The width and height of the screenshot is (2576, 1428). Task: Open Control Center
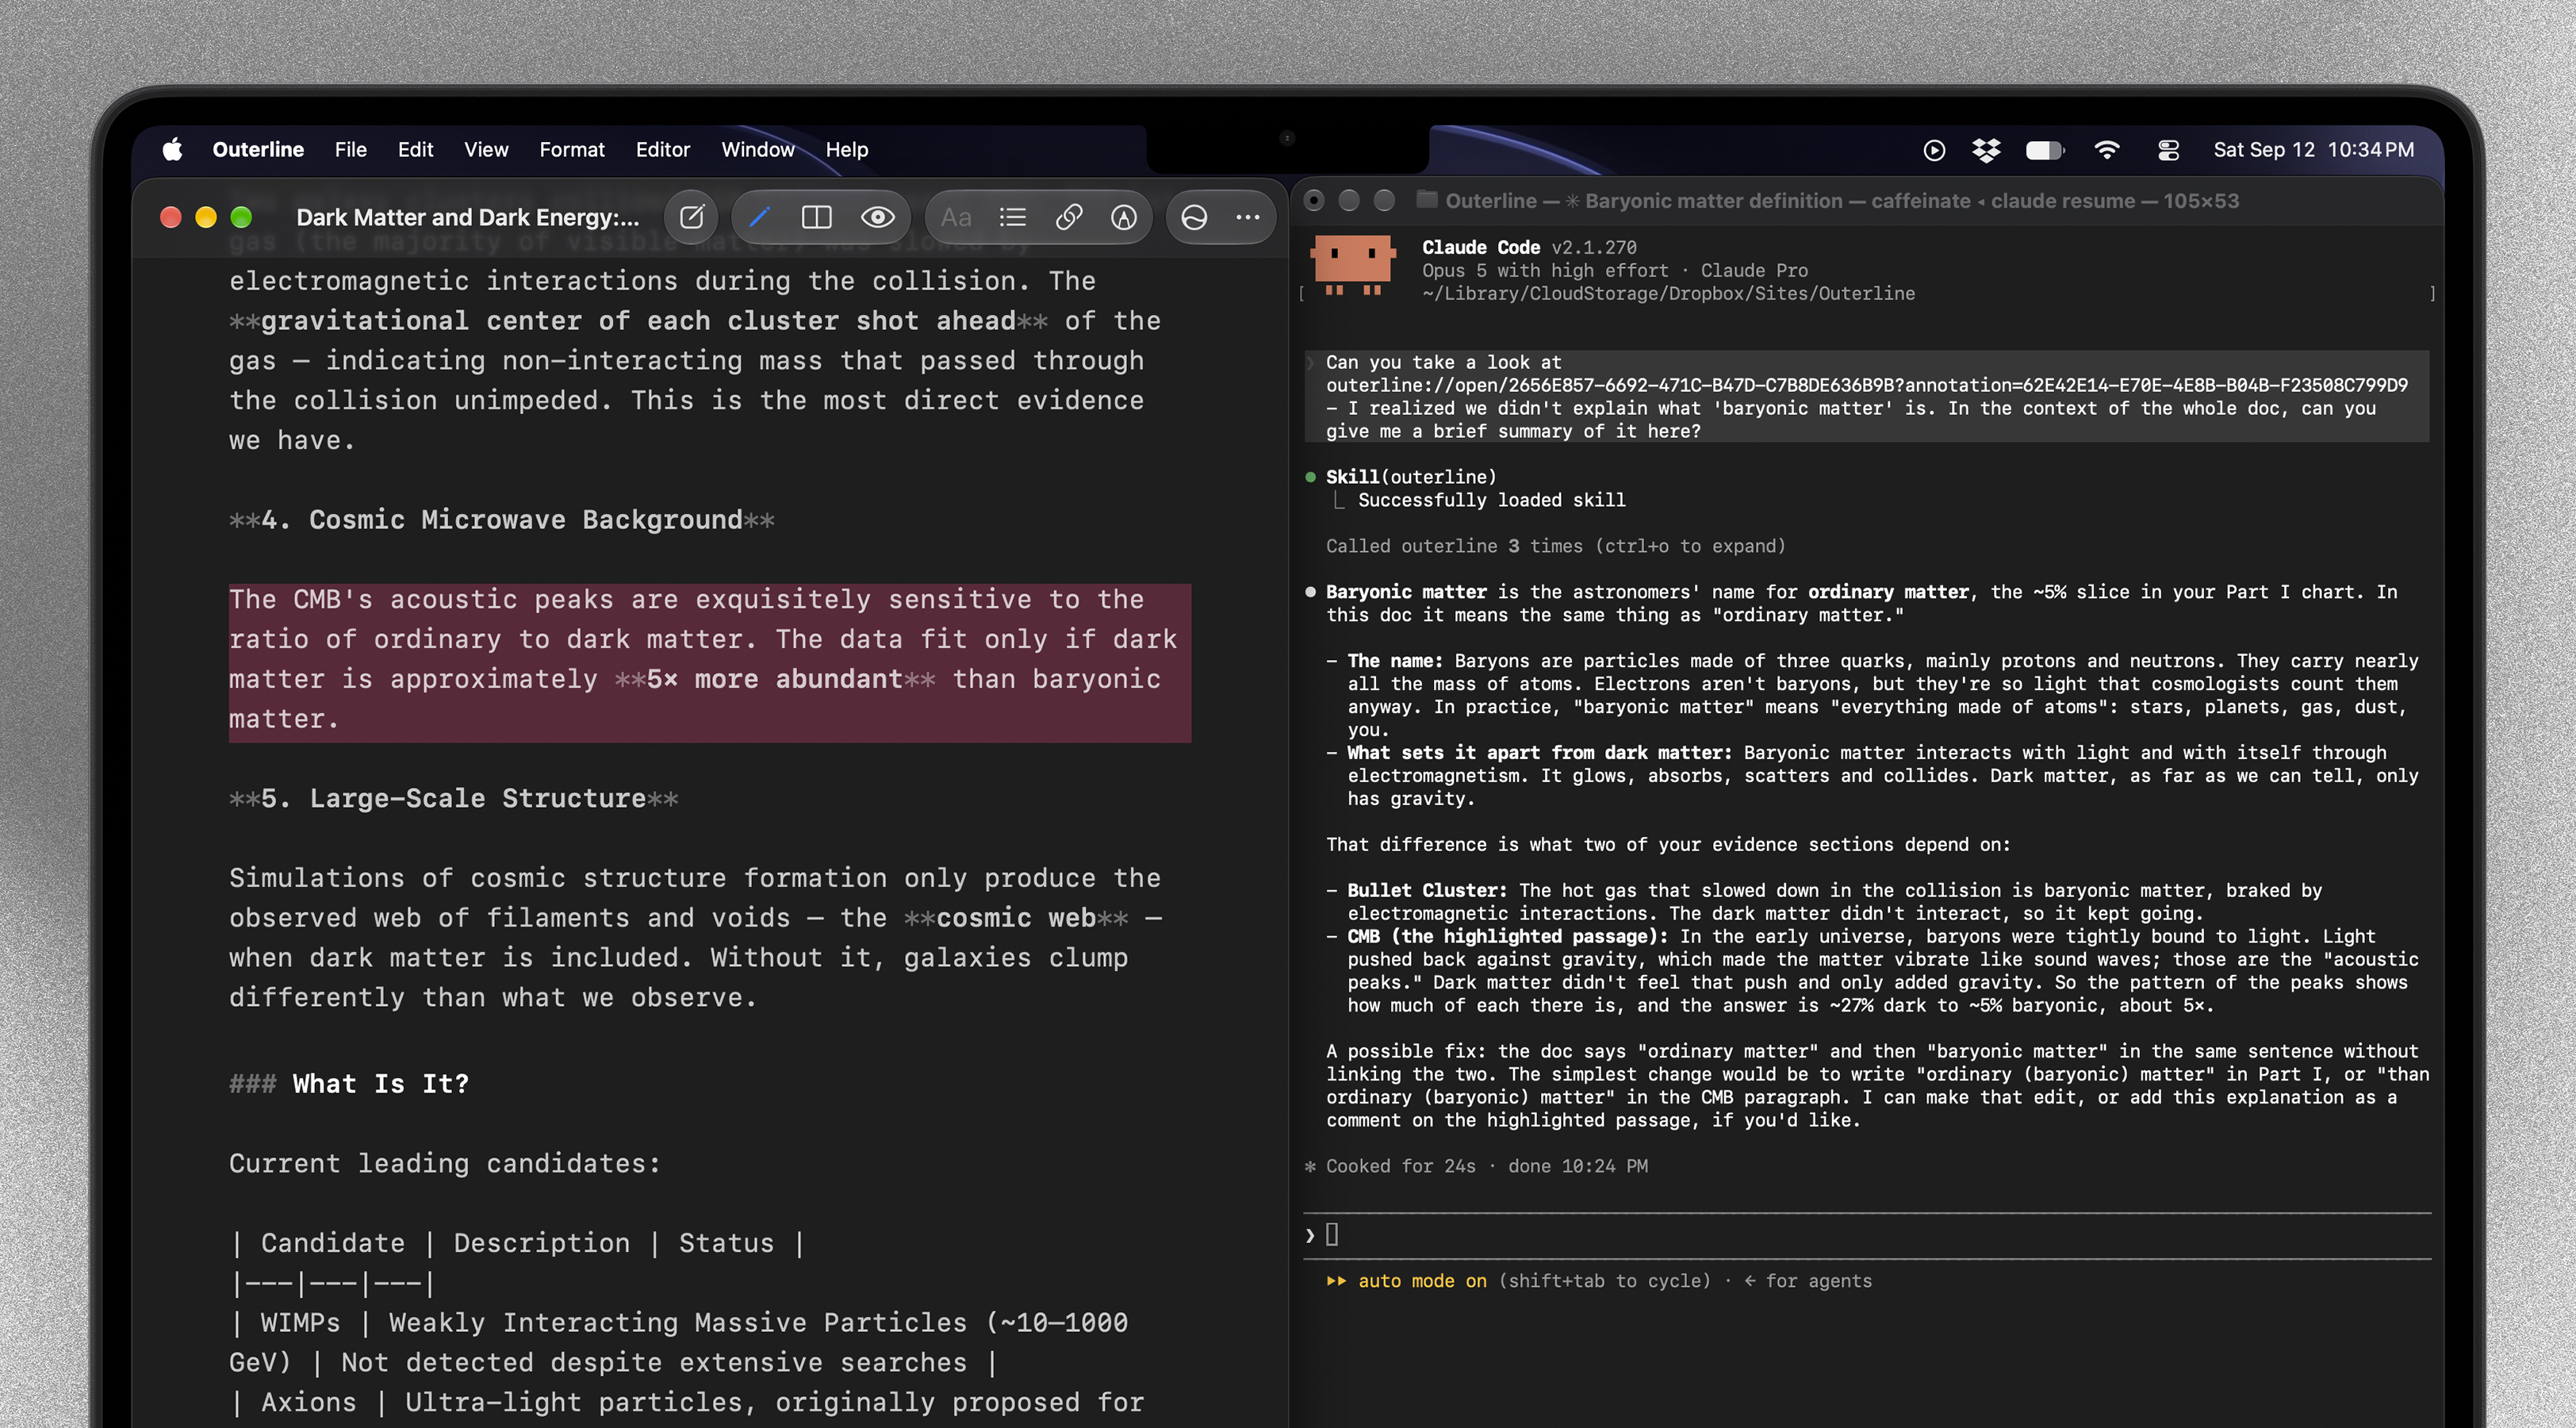2168,150
